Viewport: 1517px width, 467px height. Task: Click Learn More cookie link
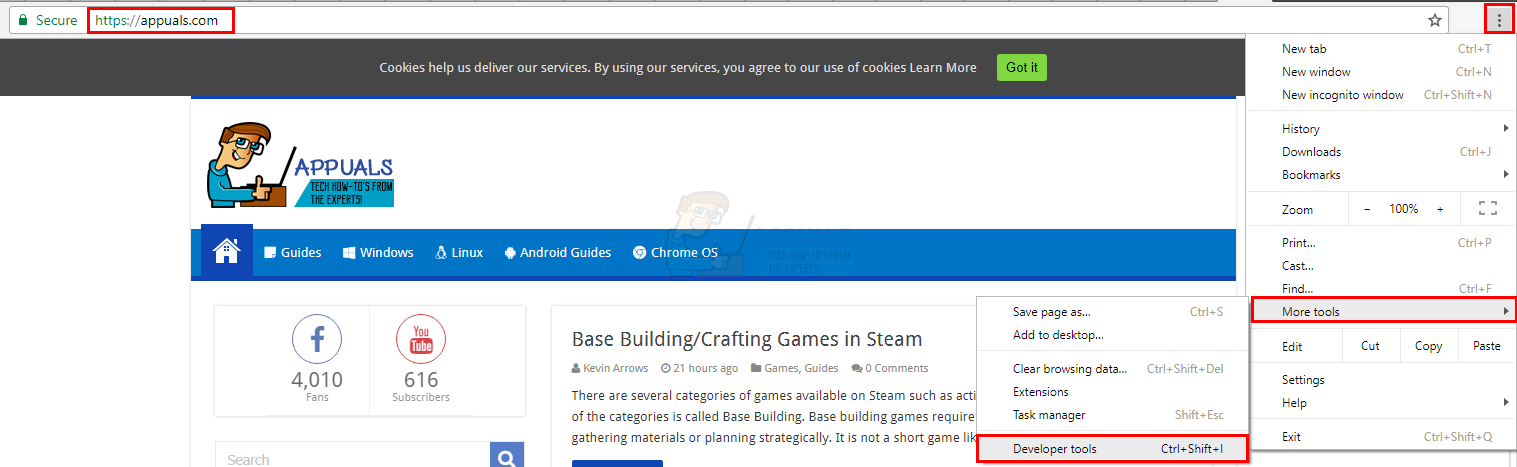[943, 68]
